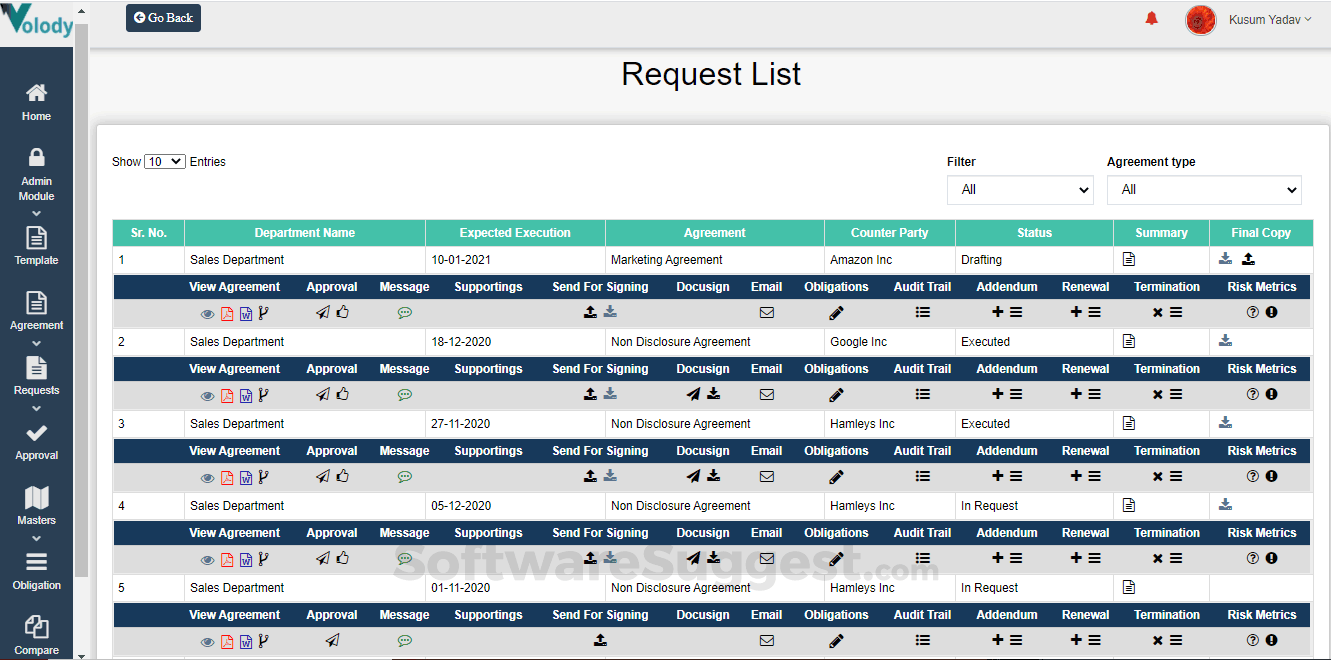Edit Obligations with the pencil icon, first row
This screenshot has width=1331, height=660.
click(836, 313)
